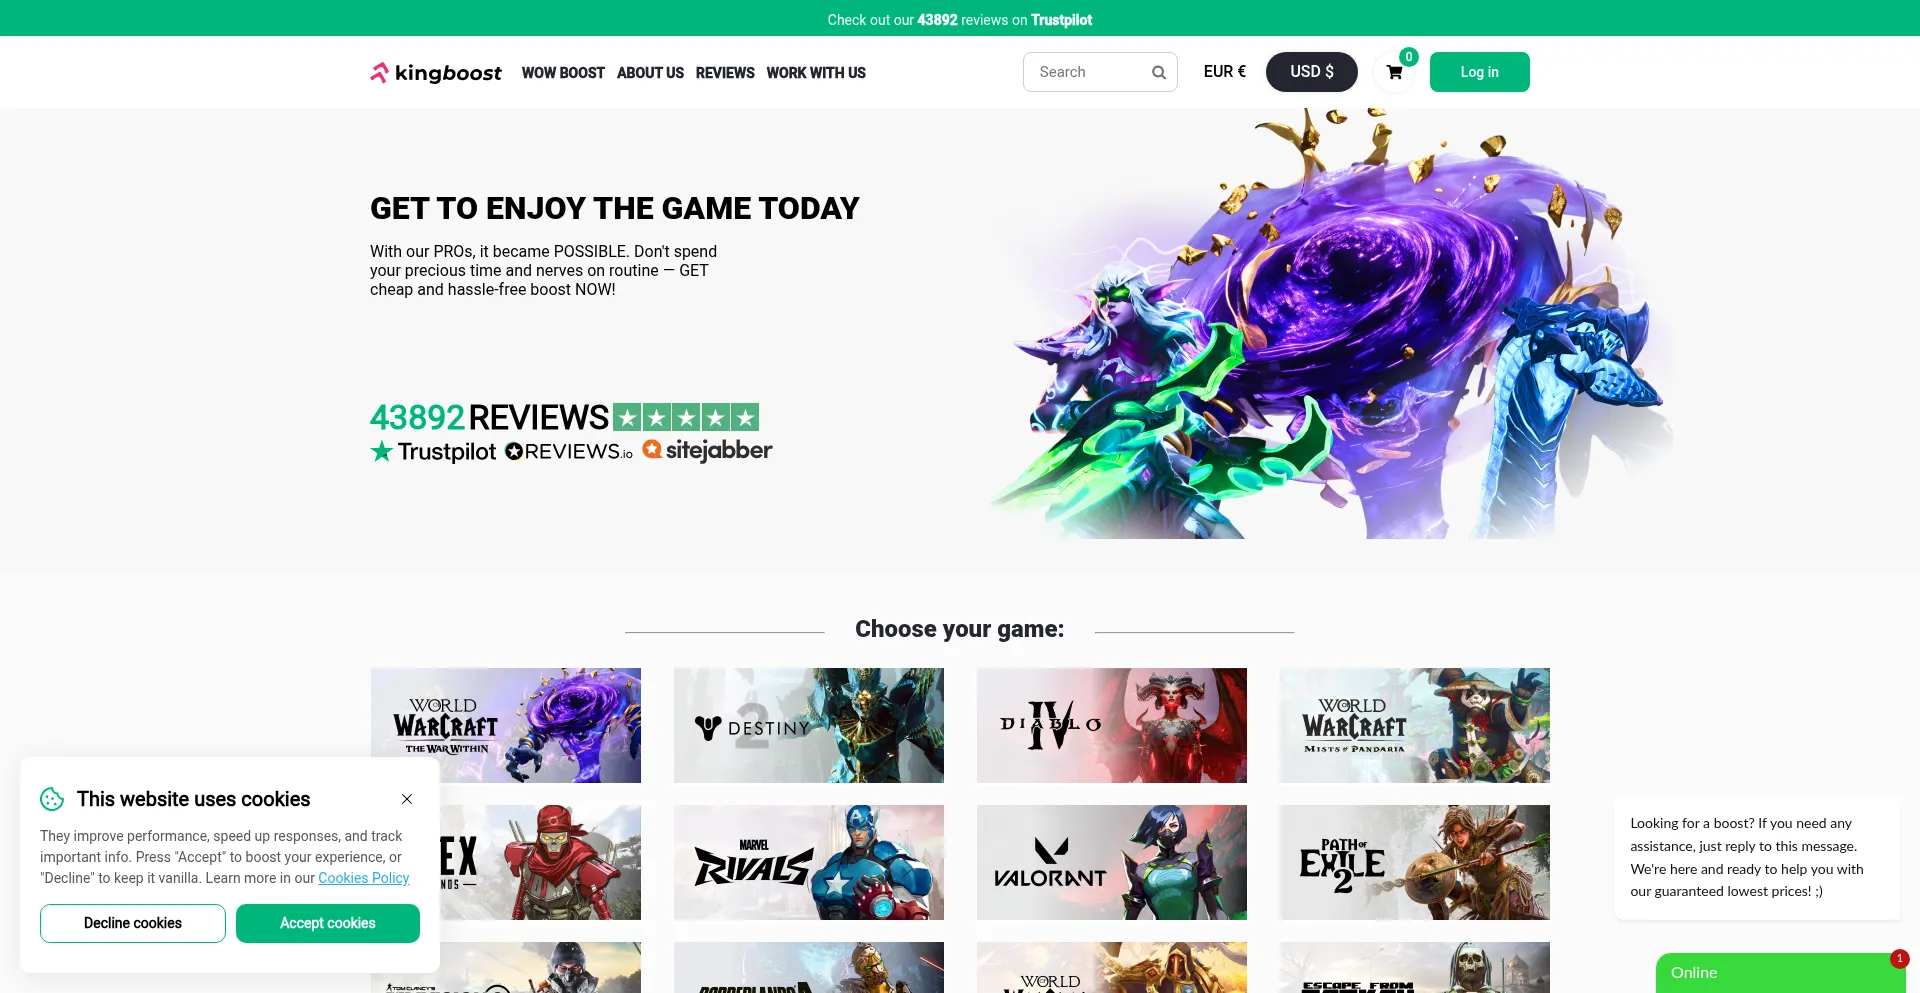Open the Sitejabber logo link

707,451
